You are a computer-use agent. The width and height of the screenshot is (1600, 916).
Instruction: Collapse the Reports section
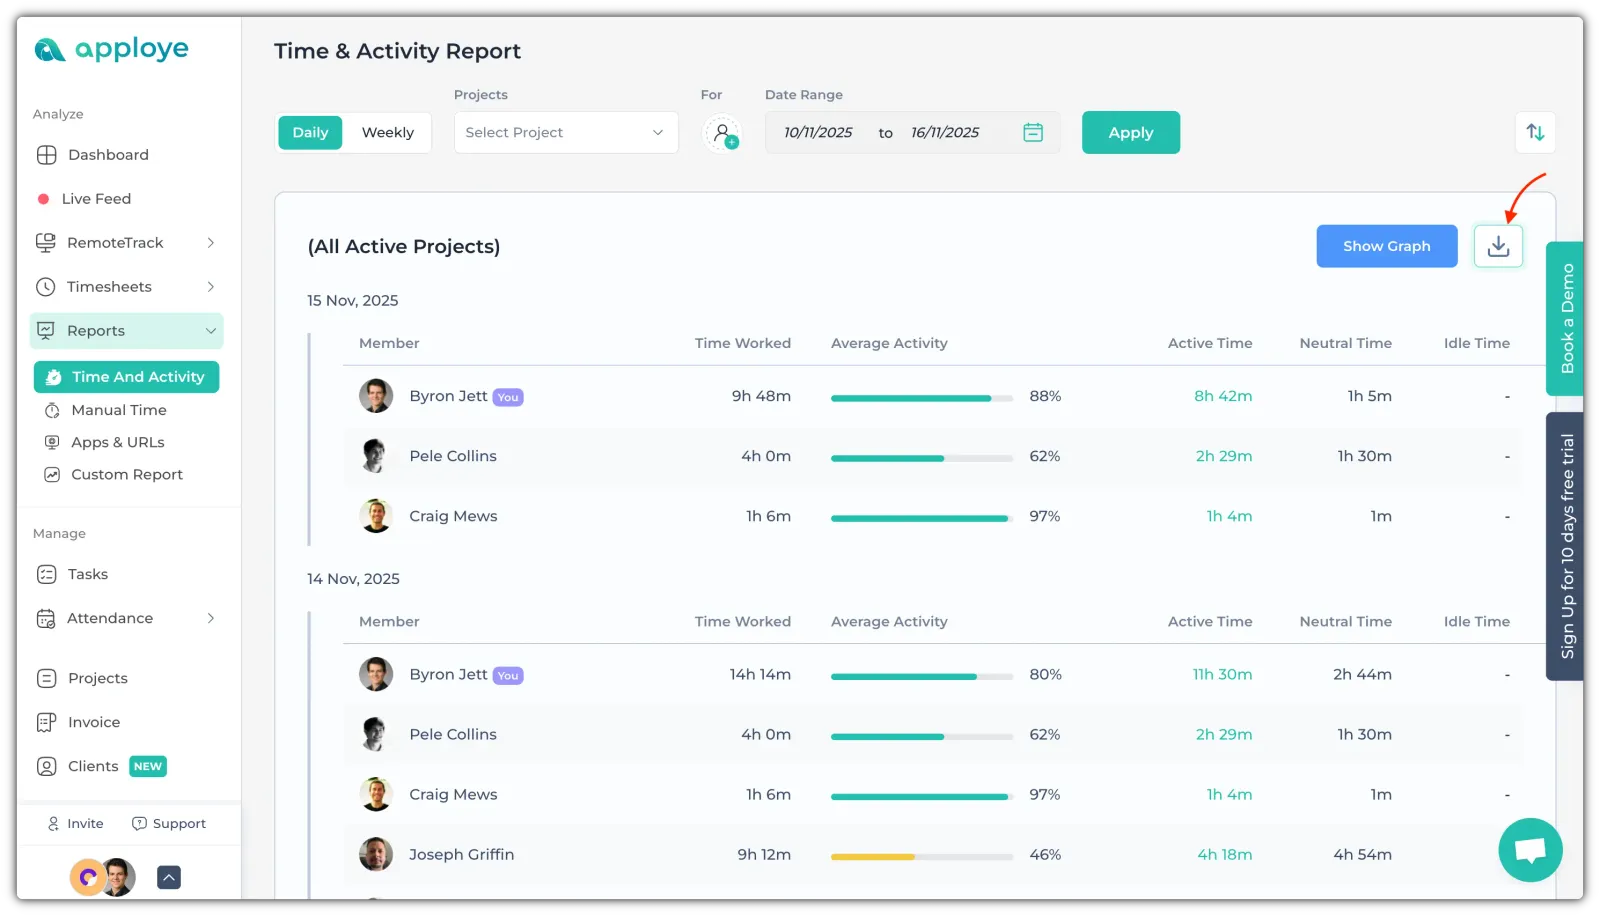(210, 331)
